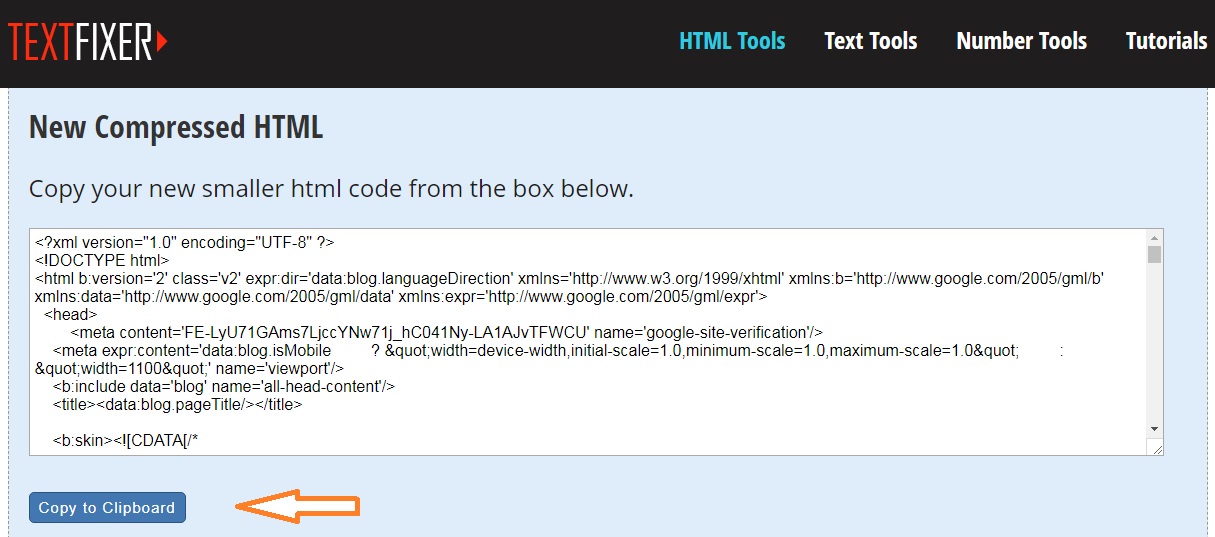Image resolution: width=1215 pixels, height=537 pixels.
Task: Click the orange arrow pointing to Copy
Action: pyautogui.click(x=296, y=506)
